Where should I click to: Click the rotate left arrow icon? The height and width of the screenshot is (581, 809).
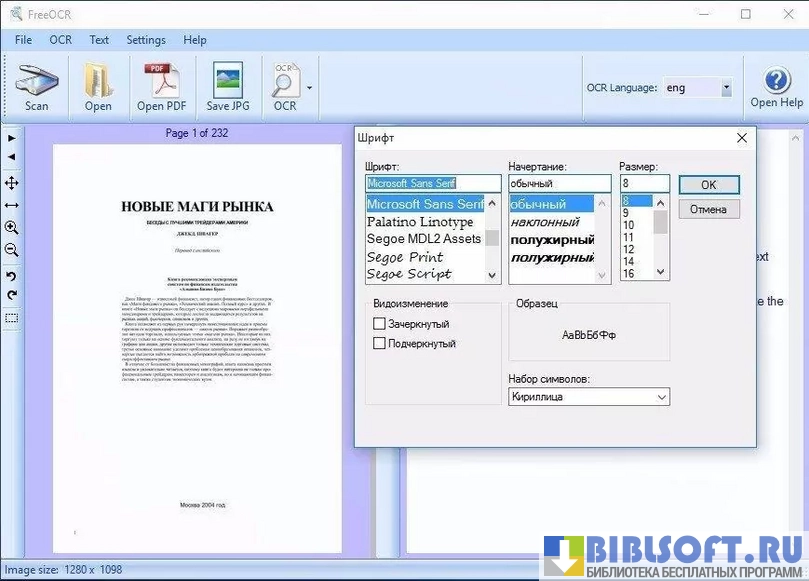coord(12,275)
